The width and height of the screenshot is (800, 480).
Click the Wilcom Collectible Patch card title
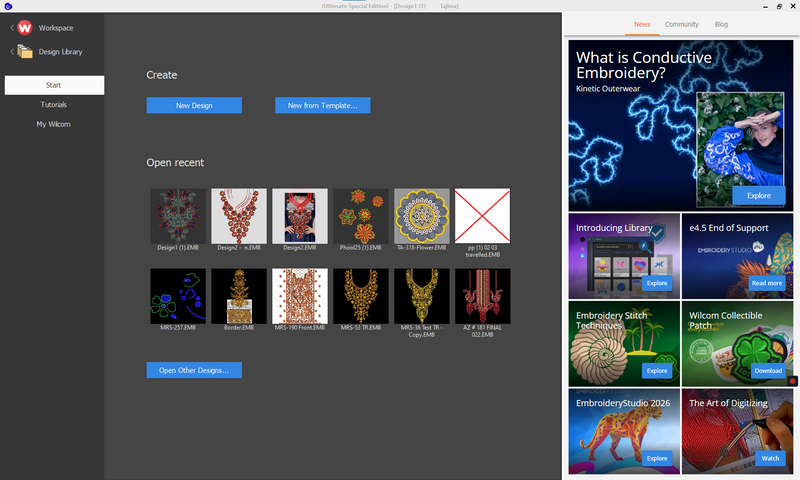[x=726, y=320]
